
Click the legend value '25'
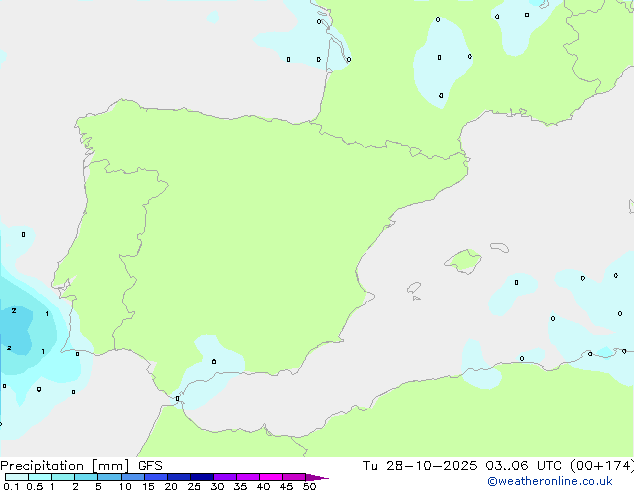tap(194, 486)
